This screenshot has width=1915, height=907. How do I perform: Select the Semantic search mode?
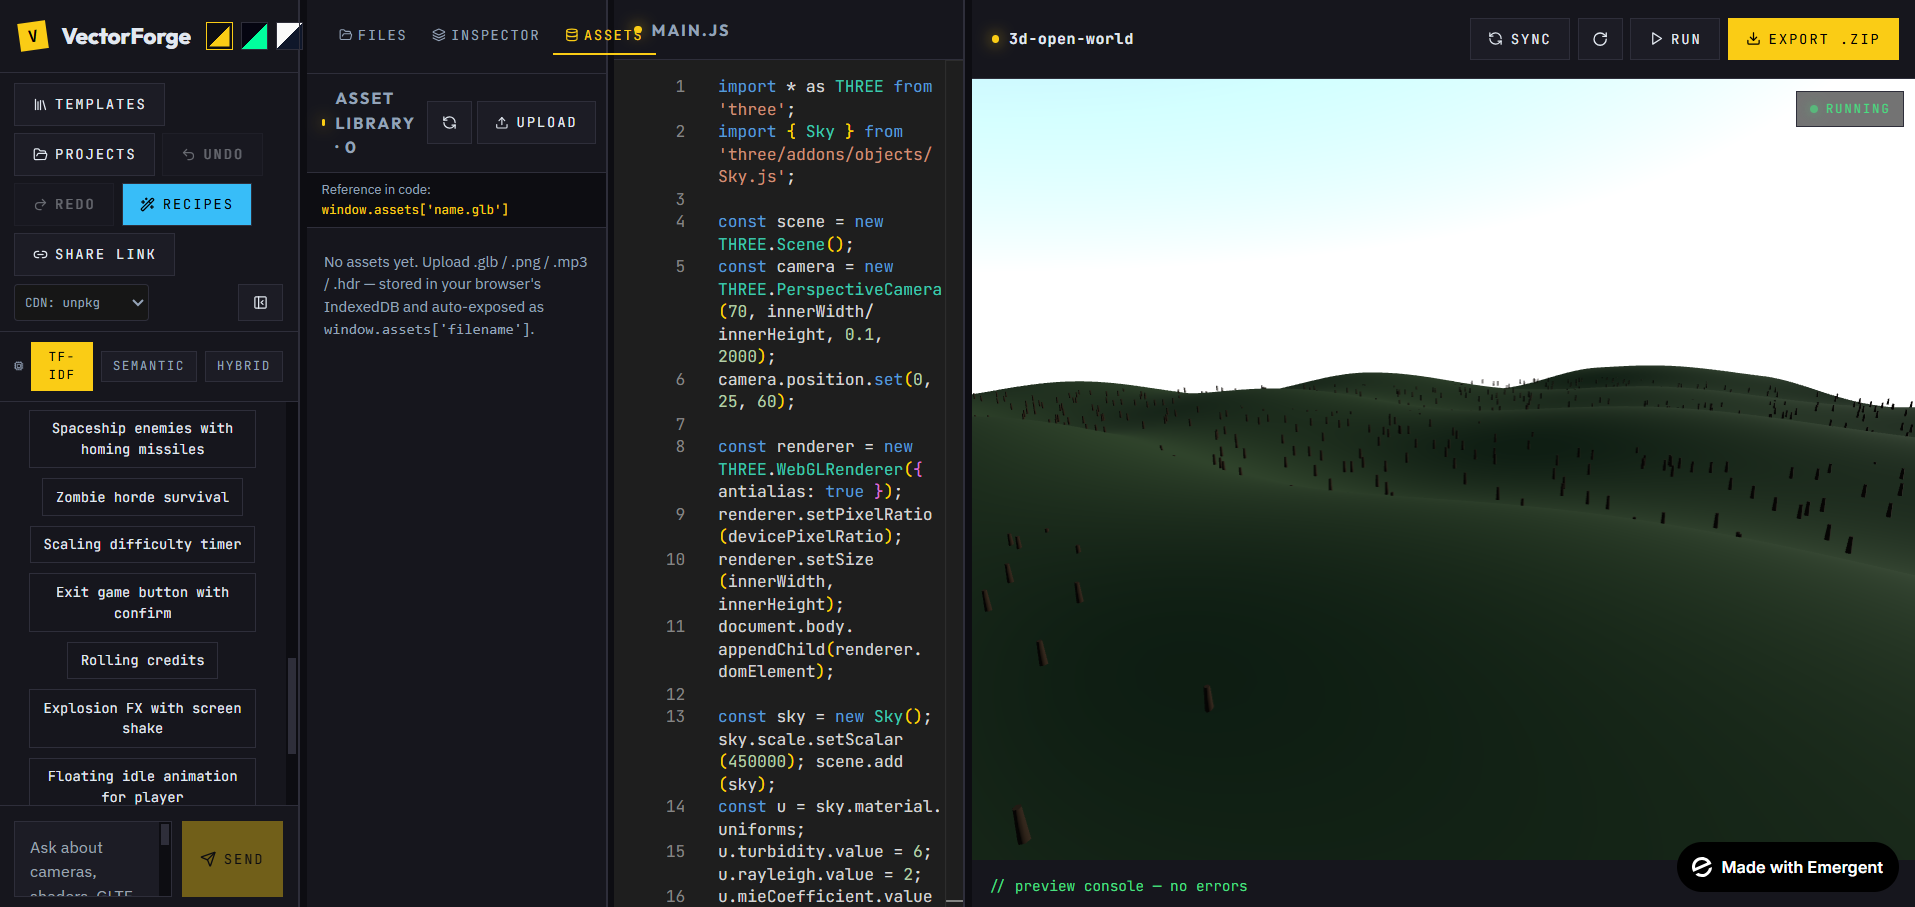(x=148, y=366)
